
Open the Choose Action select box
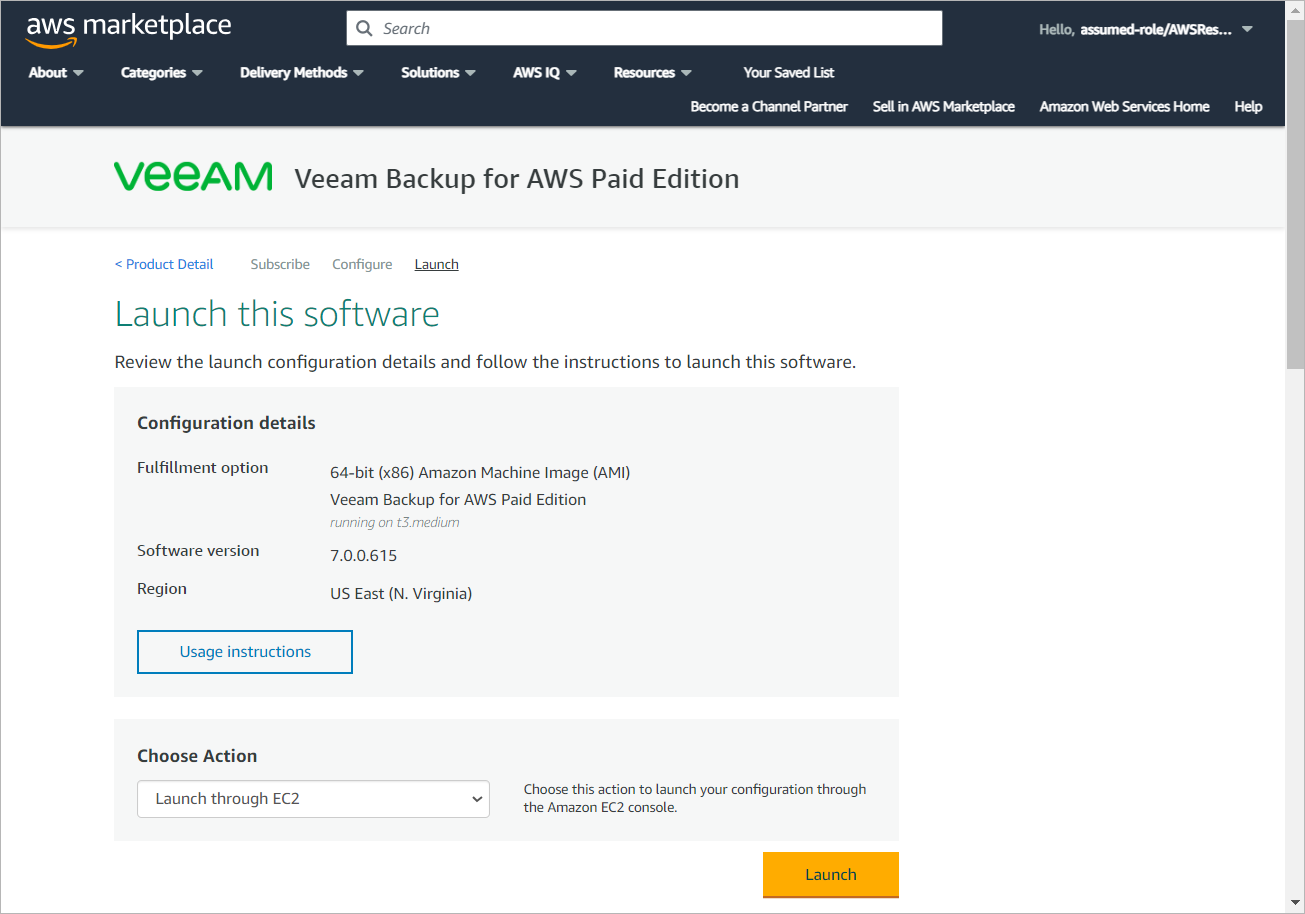(x=313, y=799)
